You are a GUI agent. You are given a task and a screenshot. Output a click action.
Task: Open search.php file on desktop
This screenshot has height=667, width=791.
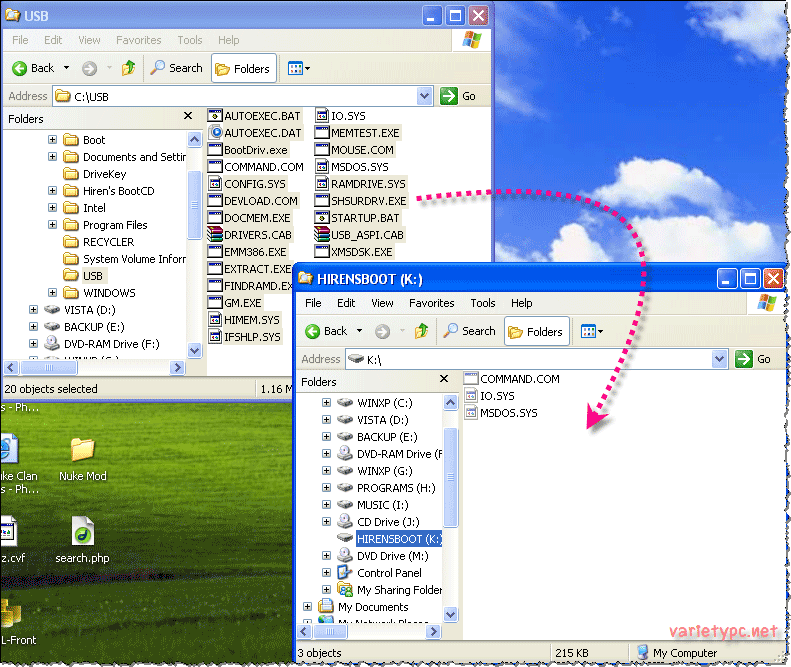[x=82, y=540]
